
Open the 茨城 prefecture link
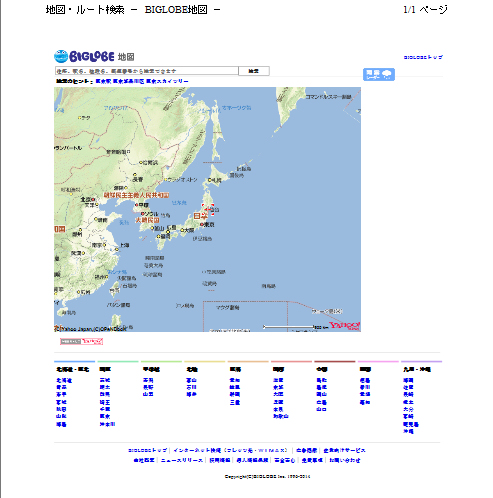(x=105, y=380)
